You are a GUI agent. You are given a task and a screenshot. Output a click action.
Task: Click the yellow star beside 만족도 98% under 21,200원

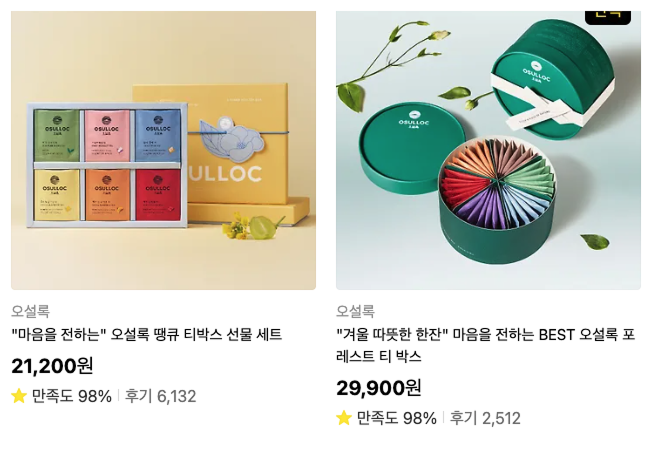coord(19,396)
